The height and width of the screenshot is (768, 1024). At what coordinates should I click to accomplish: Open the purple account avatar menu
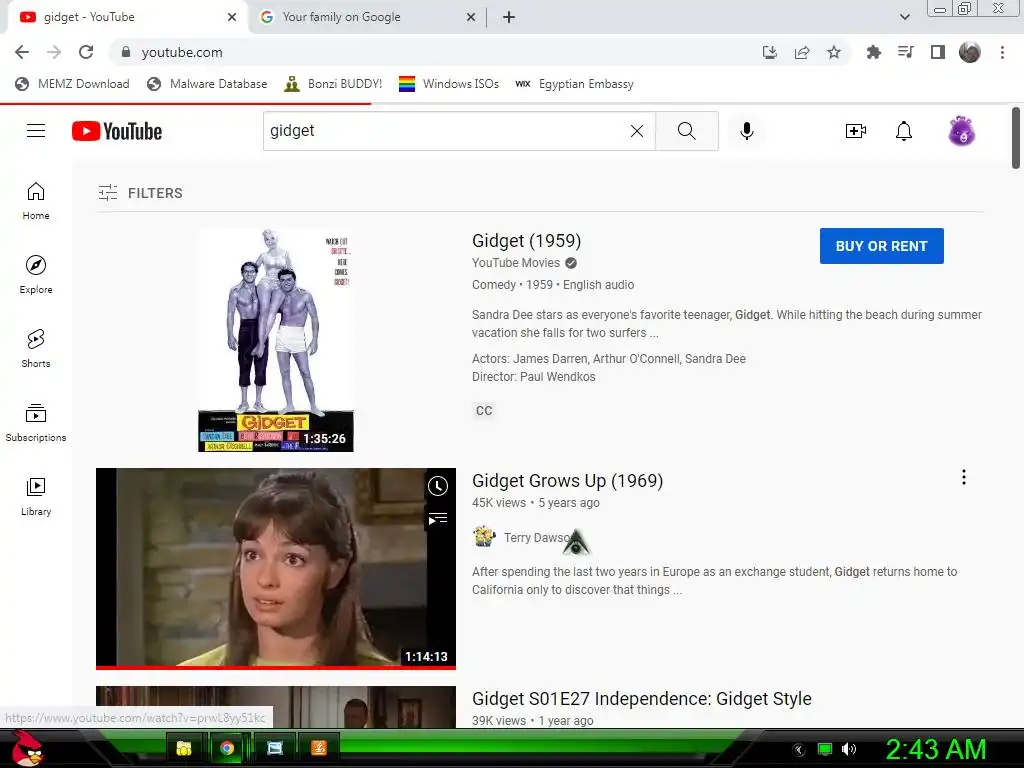click(x=962, y=131)
